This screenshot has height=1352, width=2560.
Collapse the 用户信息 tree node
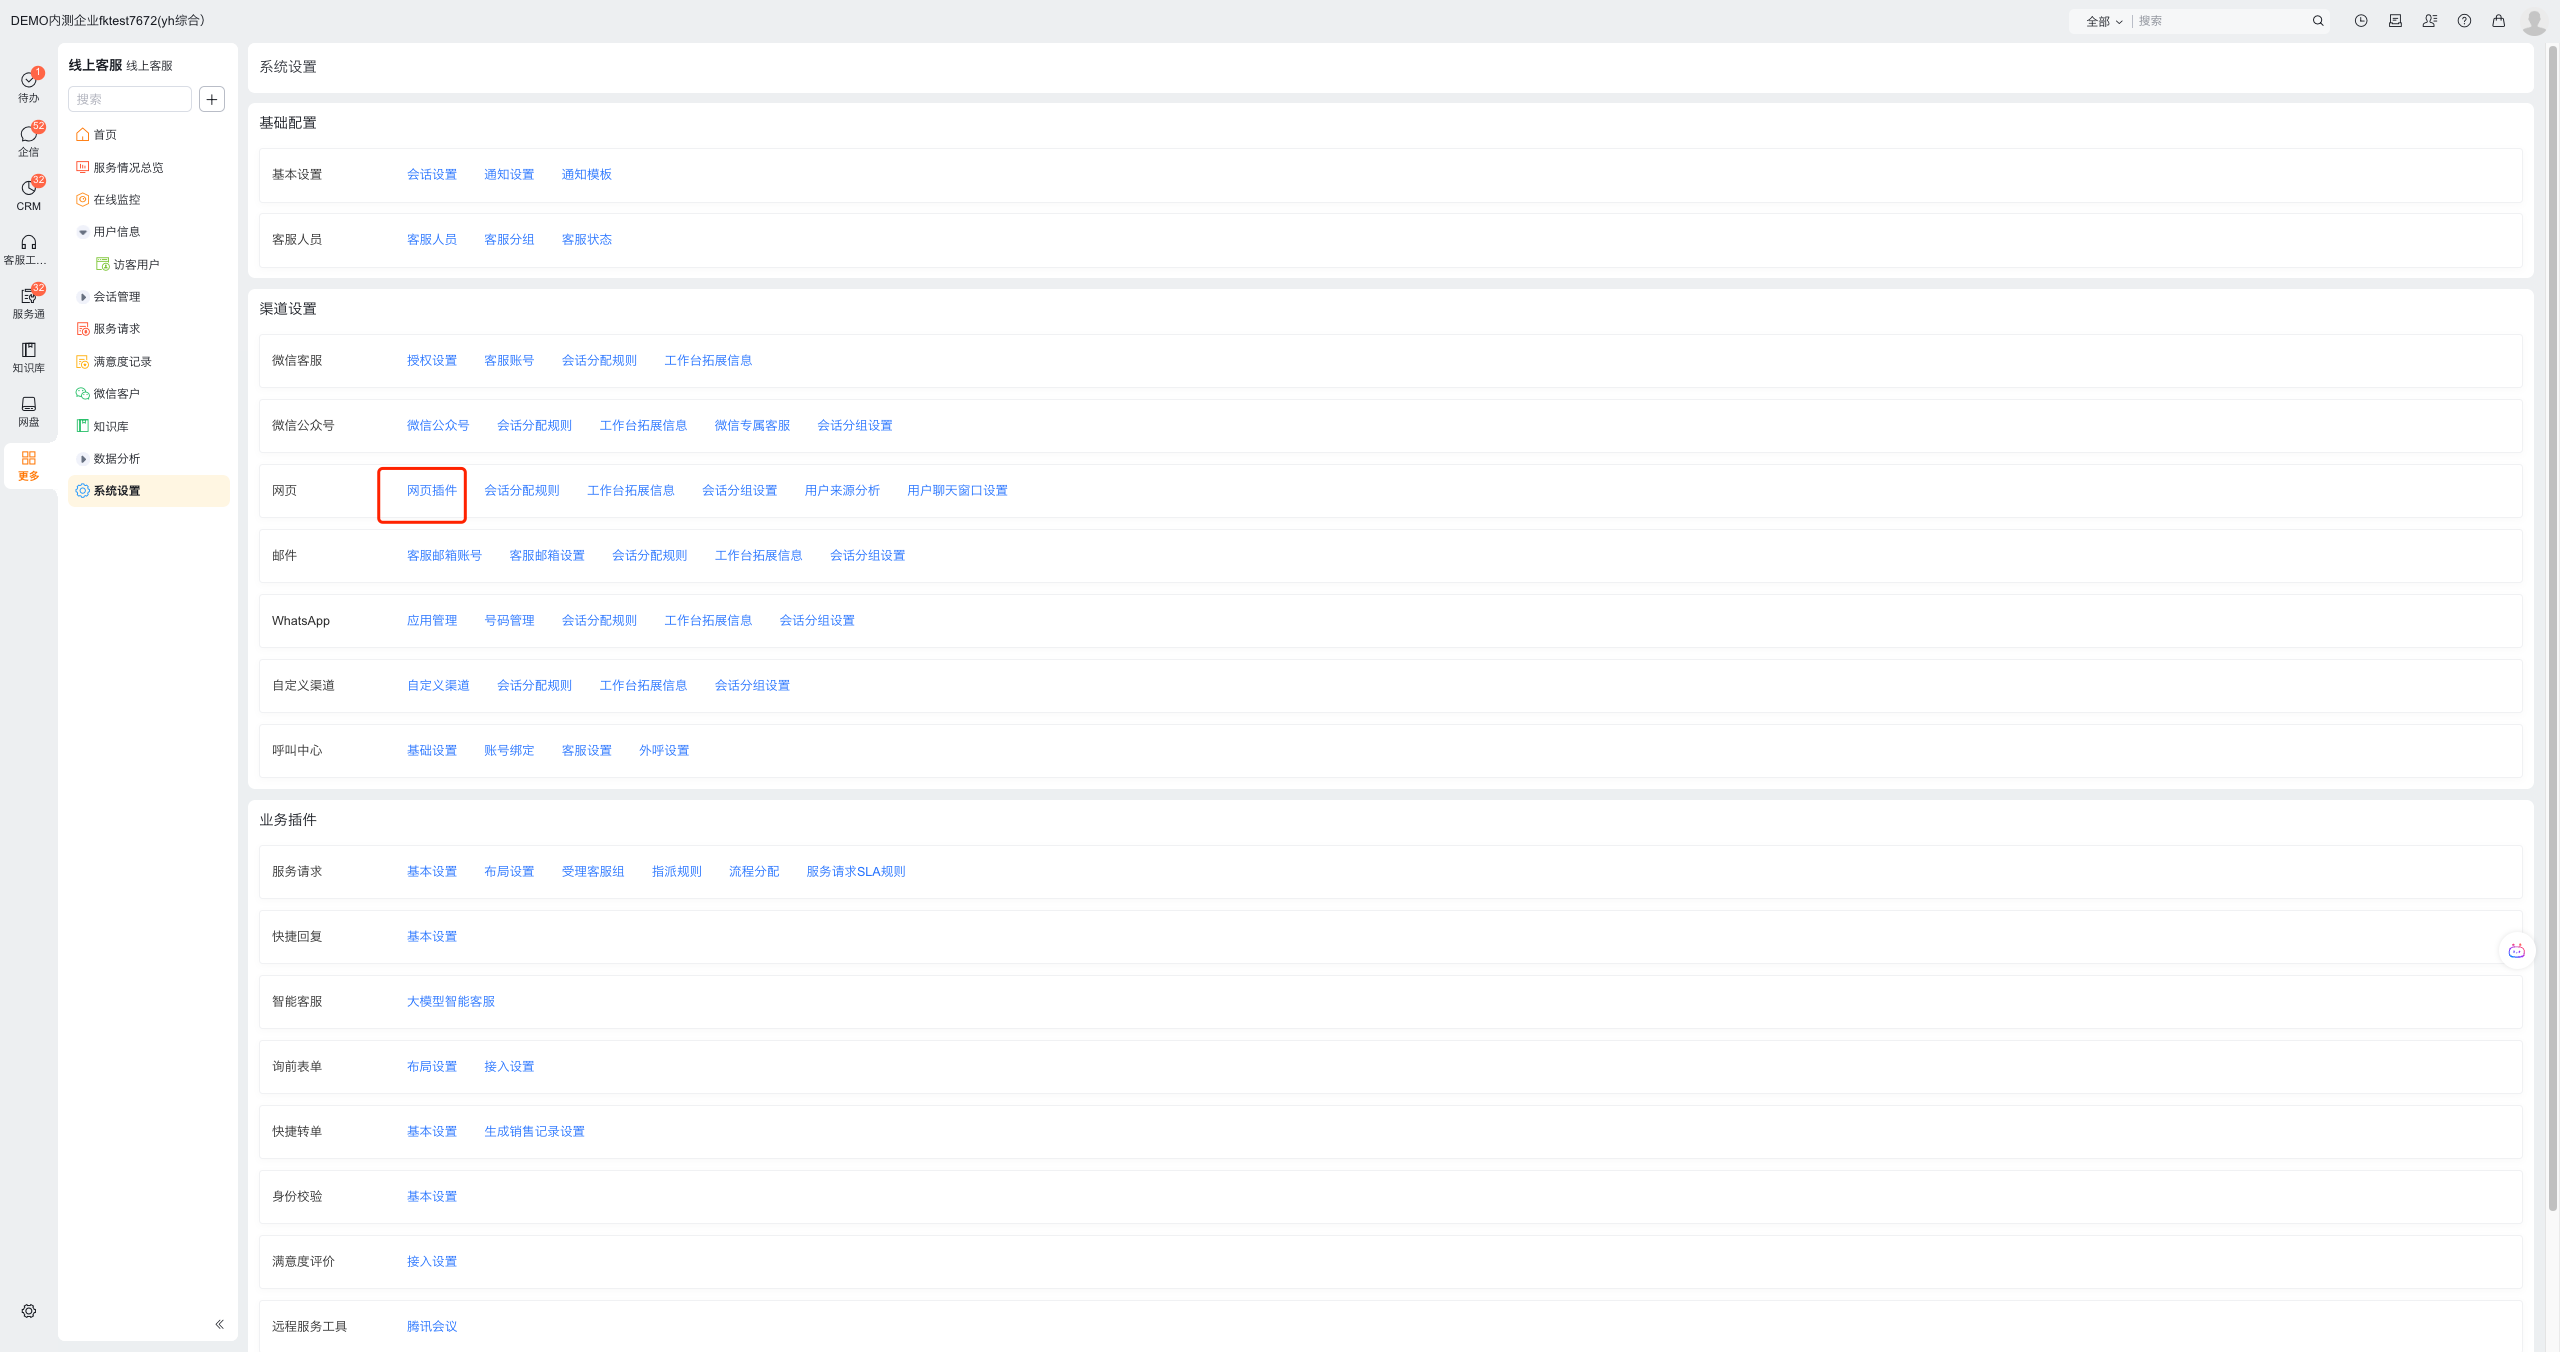coord(83,232)
